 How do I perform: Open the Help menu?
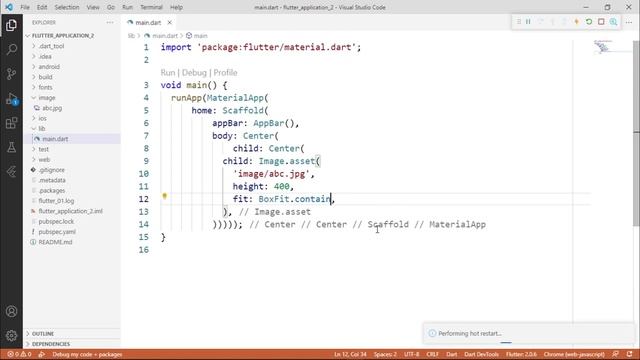tap(176, 7)
